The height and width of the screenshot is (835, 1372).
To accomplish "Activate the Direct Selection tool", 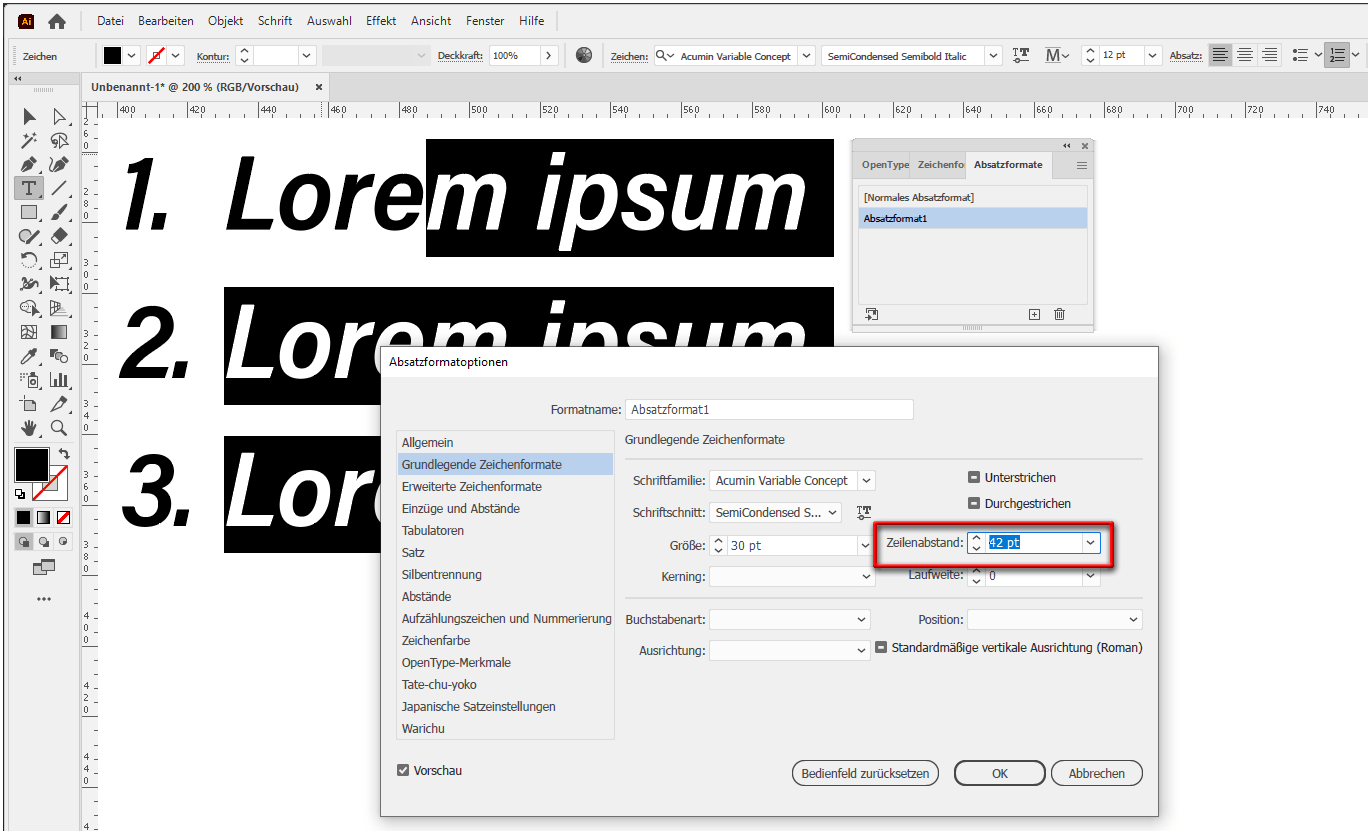I will (61, 116).
